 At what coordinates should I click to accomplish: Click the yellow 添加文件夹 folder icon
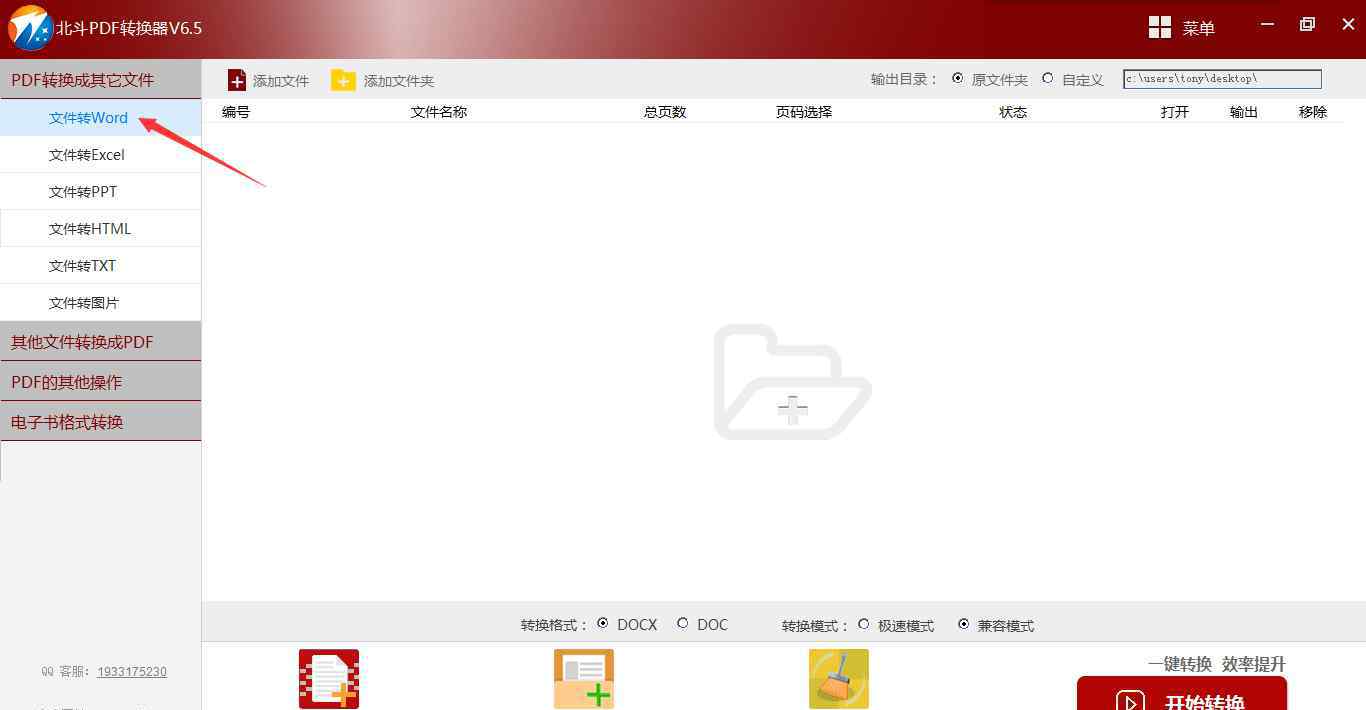click(x=343, y=80)
